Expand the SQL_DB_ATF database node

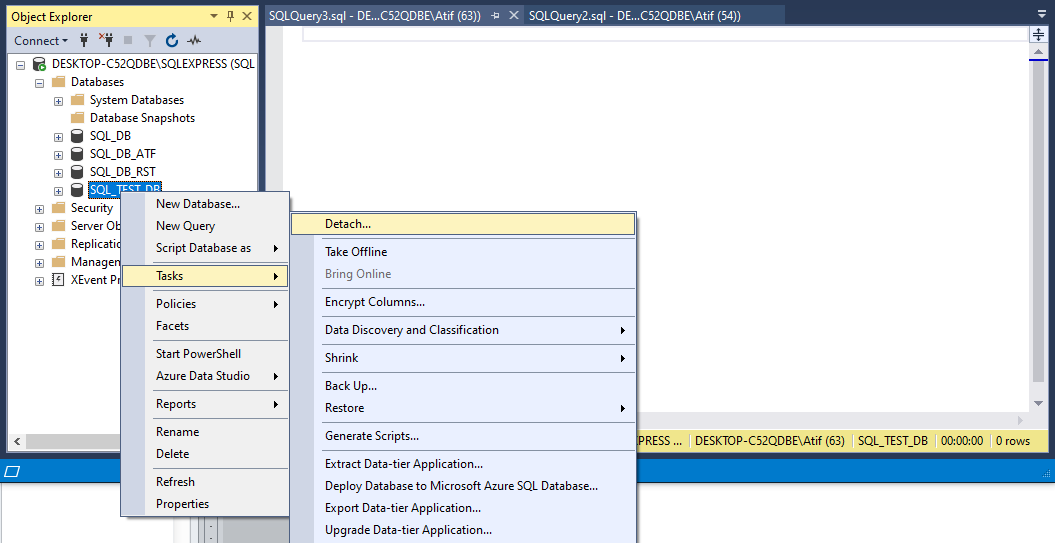click(x=59, y=155)
